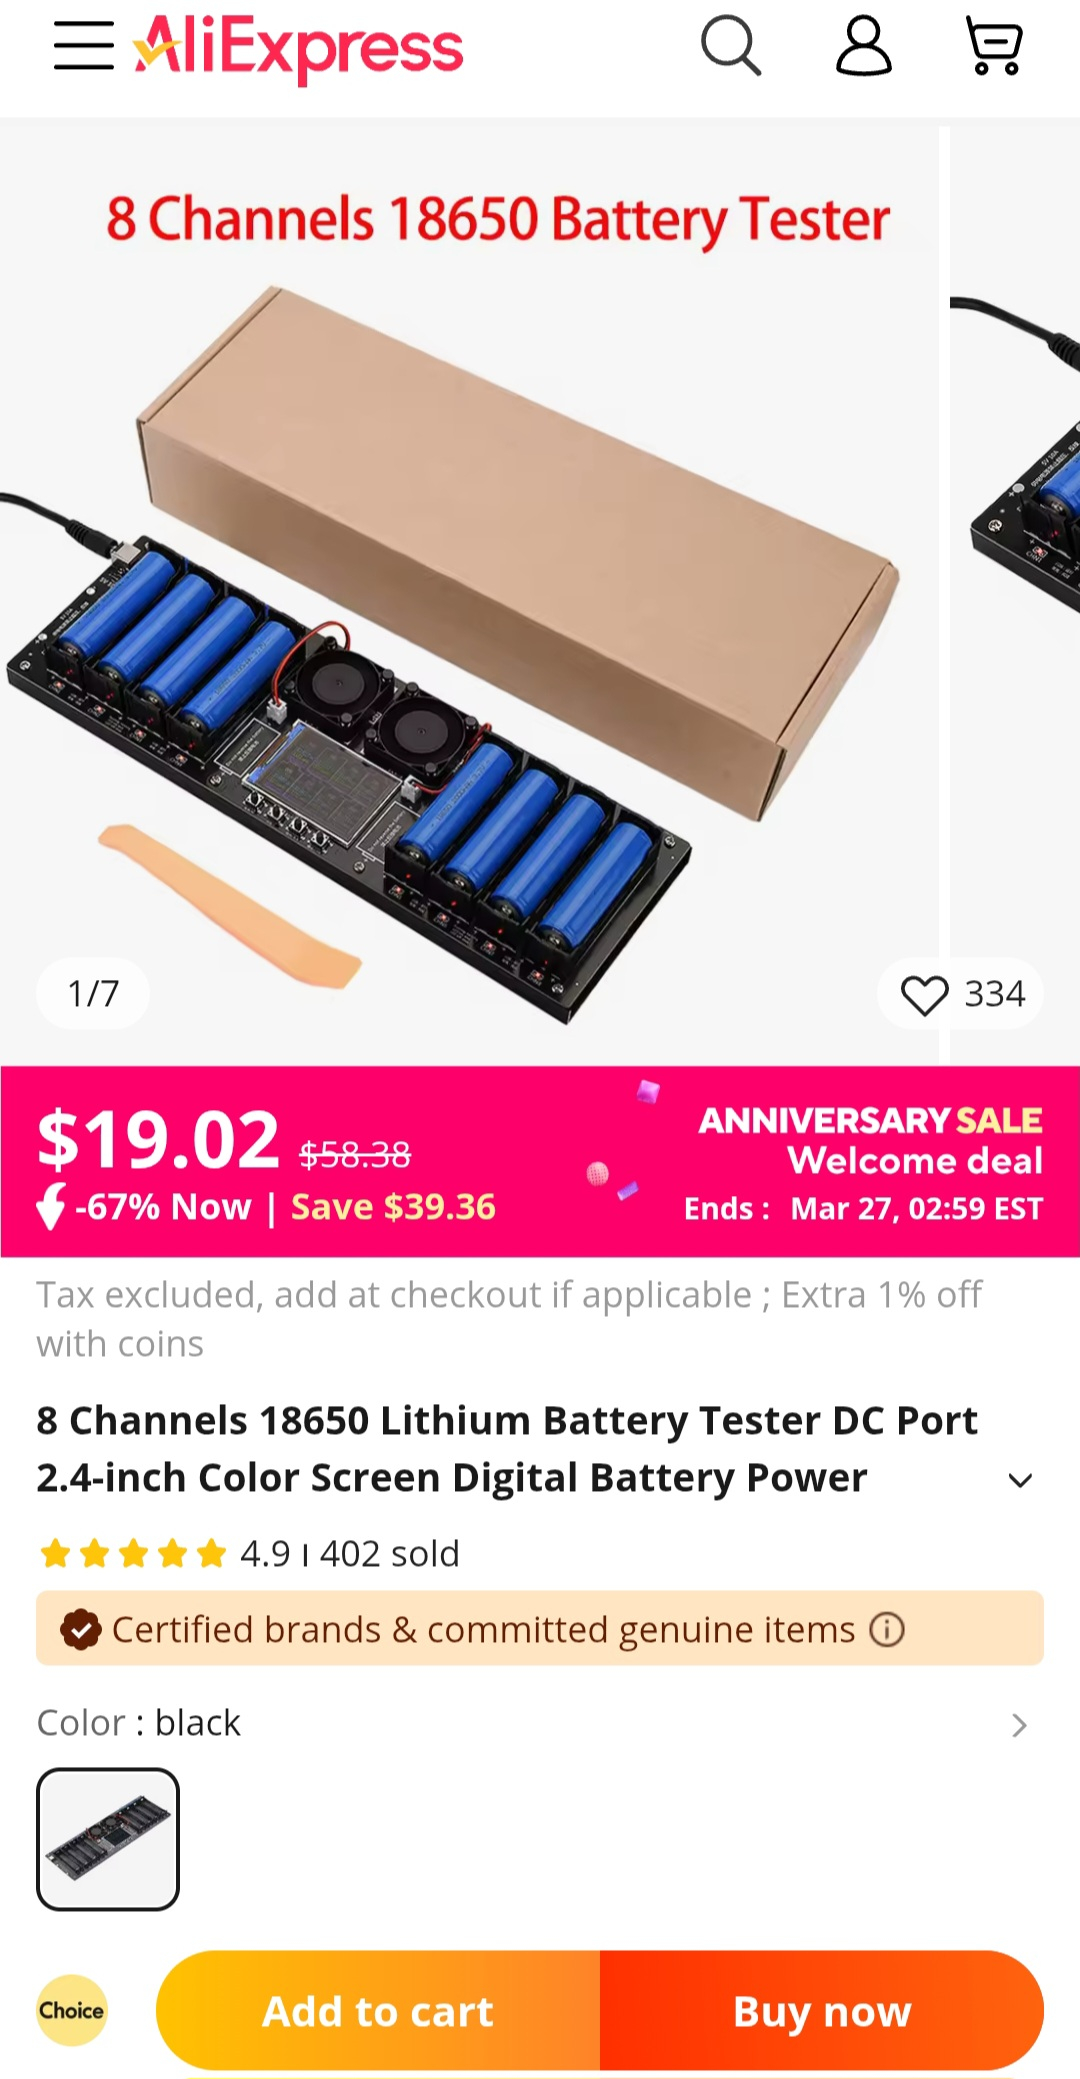Open info icon beside certified brands
1080x2079 pixels.
coord(887,1629)
